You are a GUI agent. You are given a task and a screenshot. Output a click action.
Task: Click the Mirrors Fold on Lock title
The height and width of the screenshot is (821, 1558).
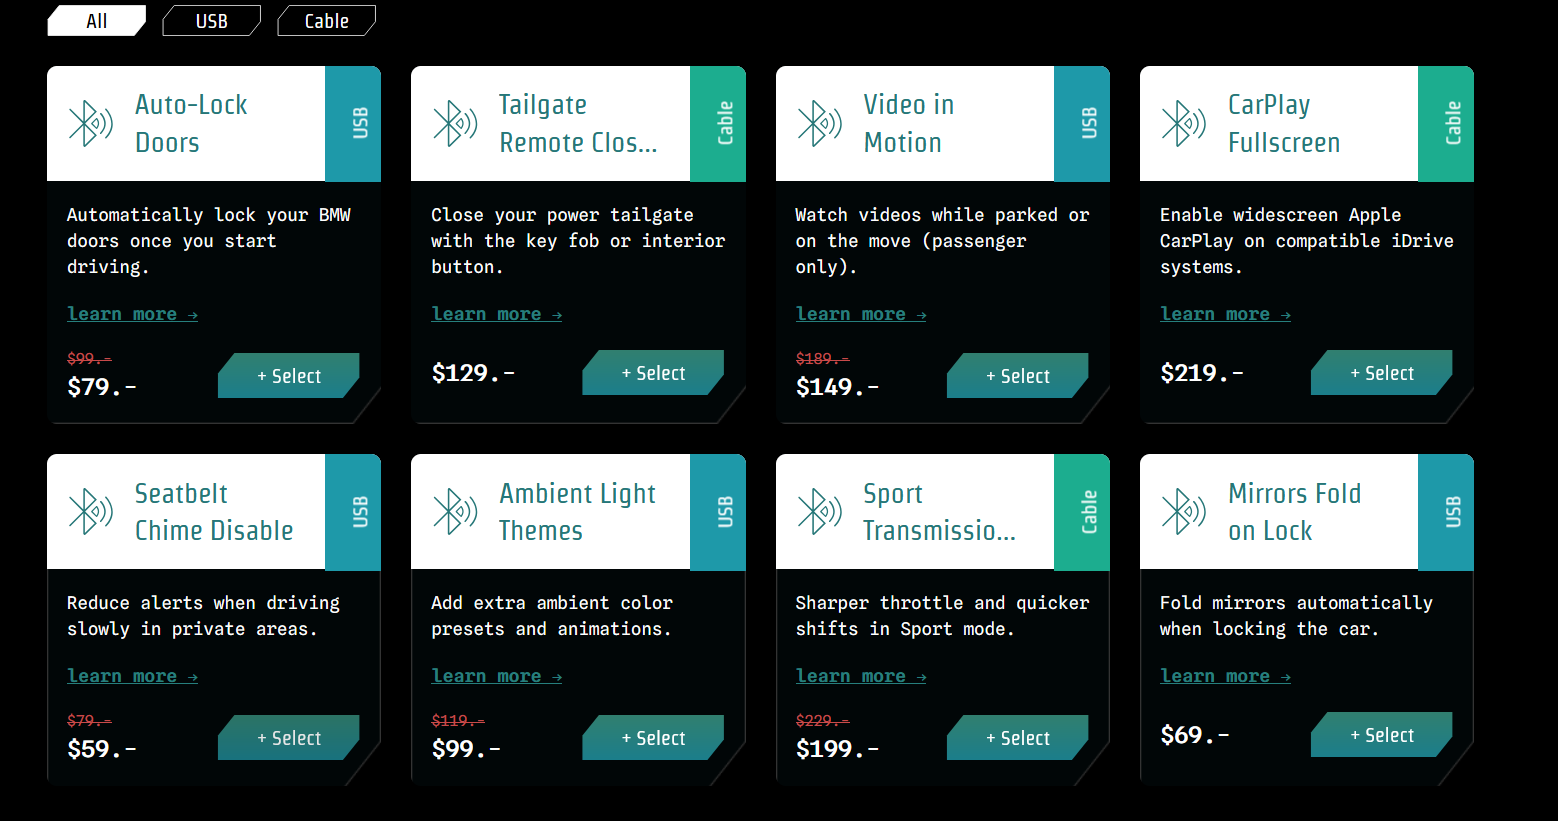pos(1294,512)
